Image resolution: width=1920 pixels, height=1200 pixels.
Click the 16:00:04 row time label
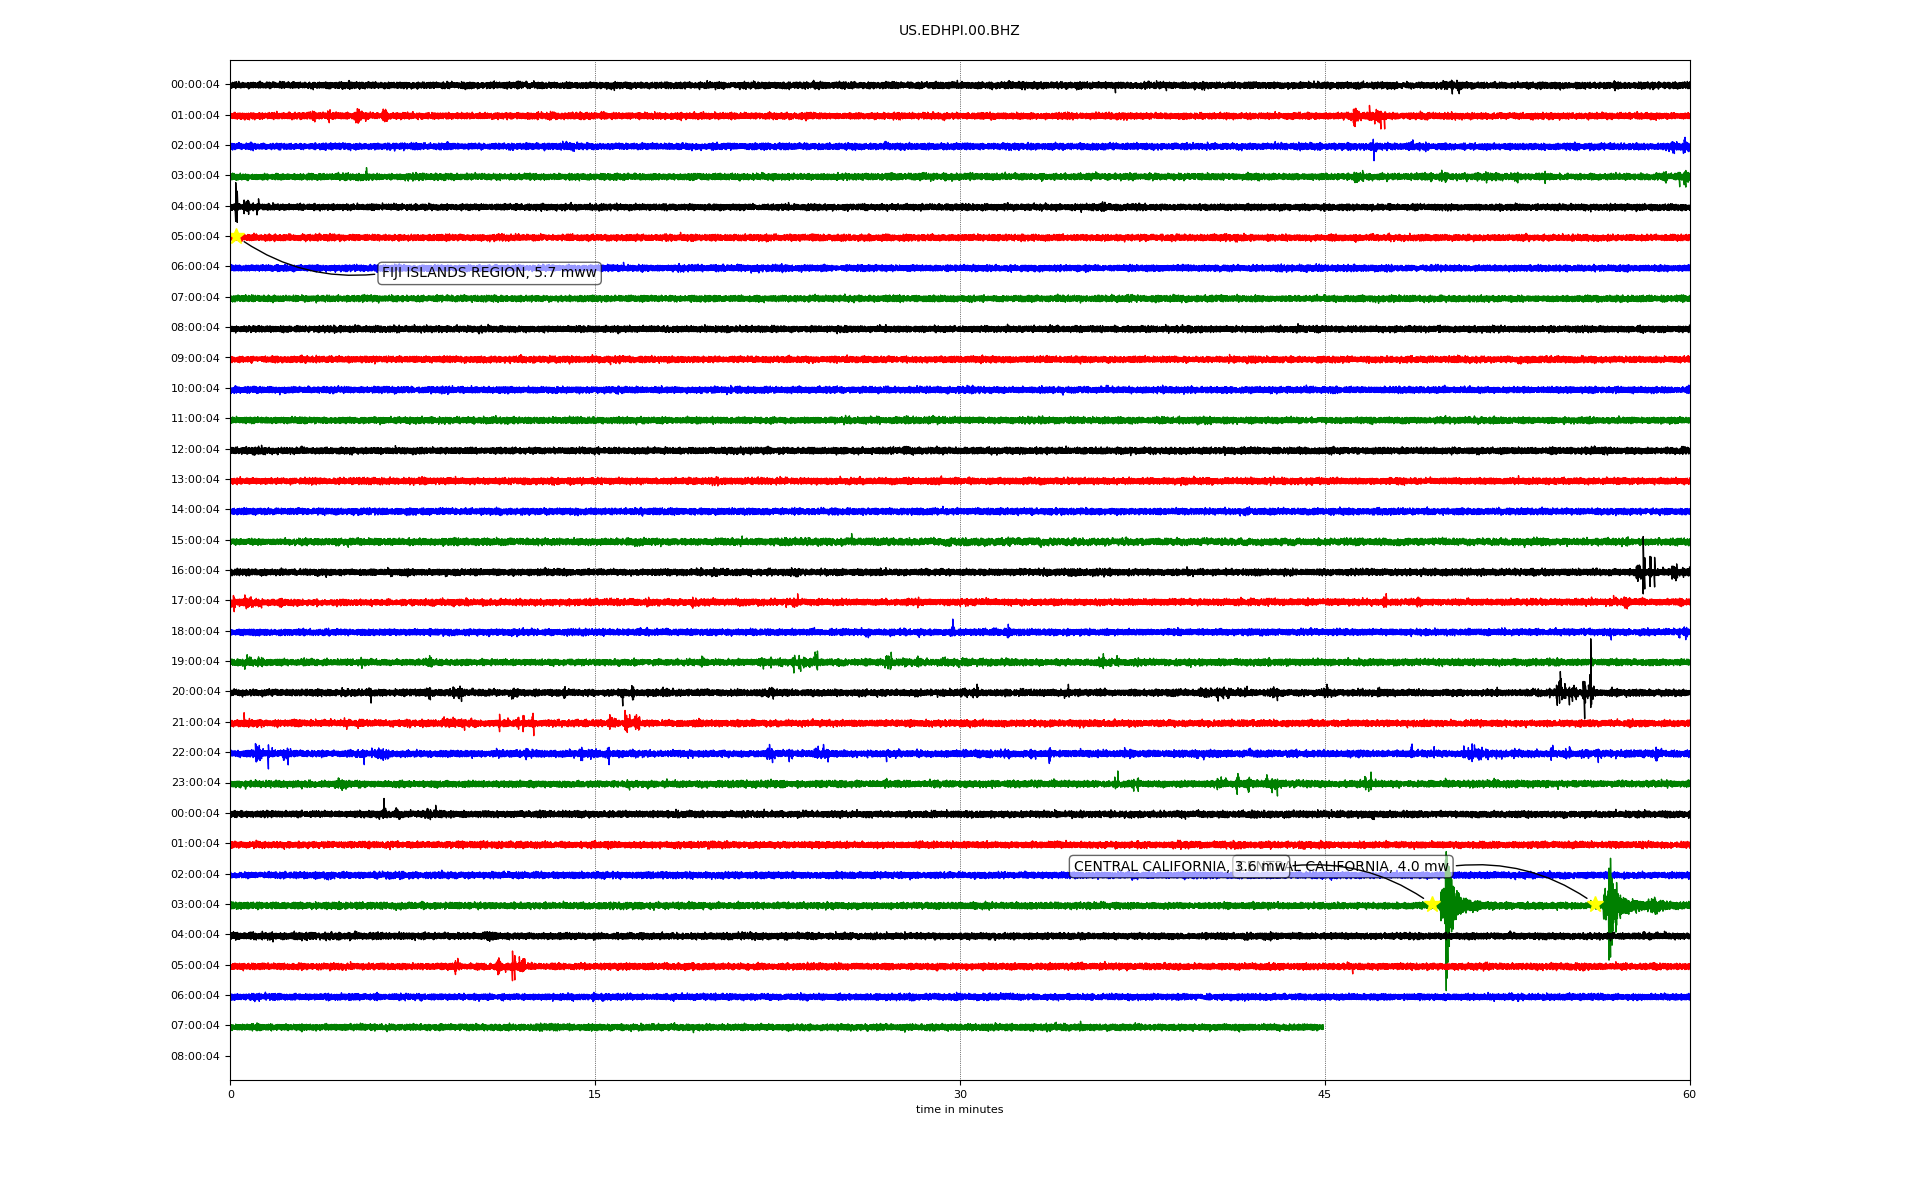[x=195, y=571]
